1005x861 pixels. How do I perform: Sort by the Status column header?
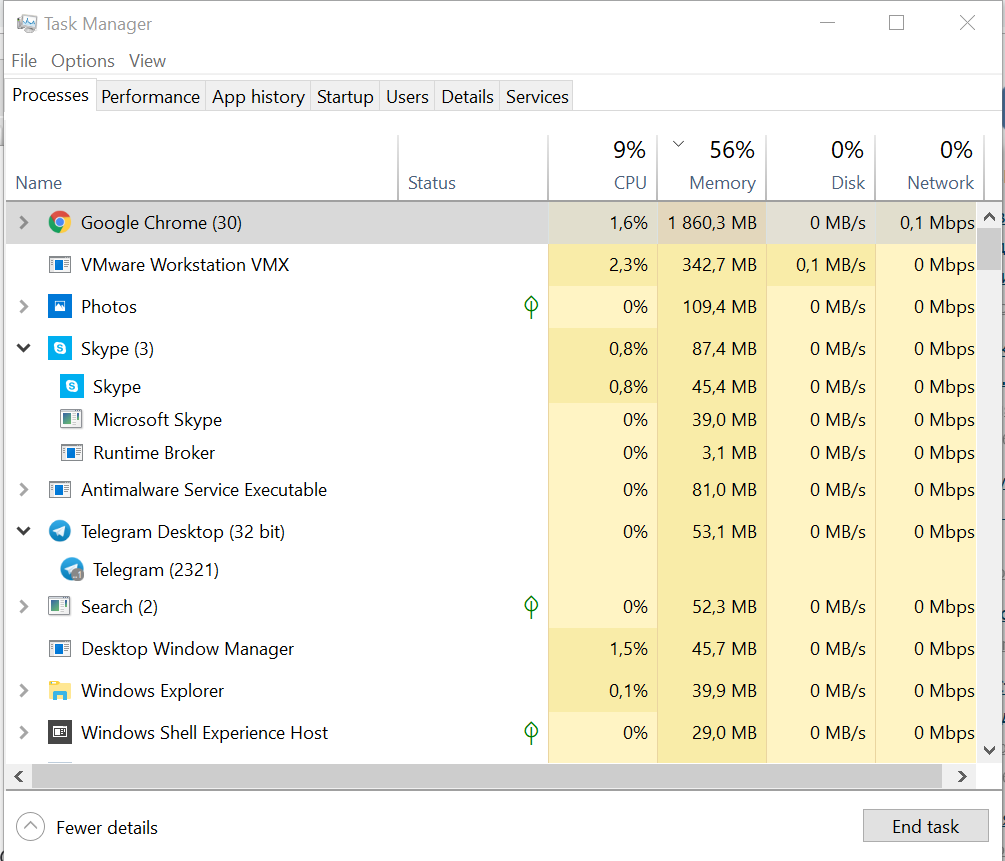coord(473,168)
